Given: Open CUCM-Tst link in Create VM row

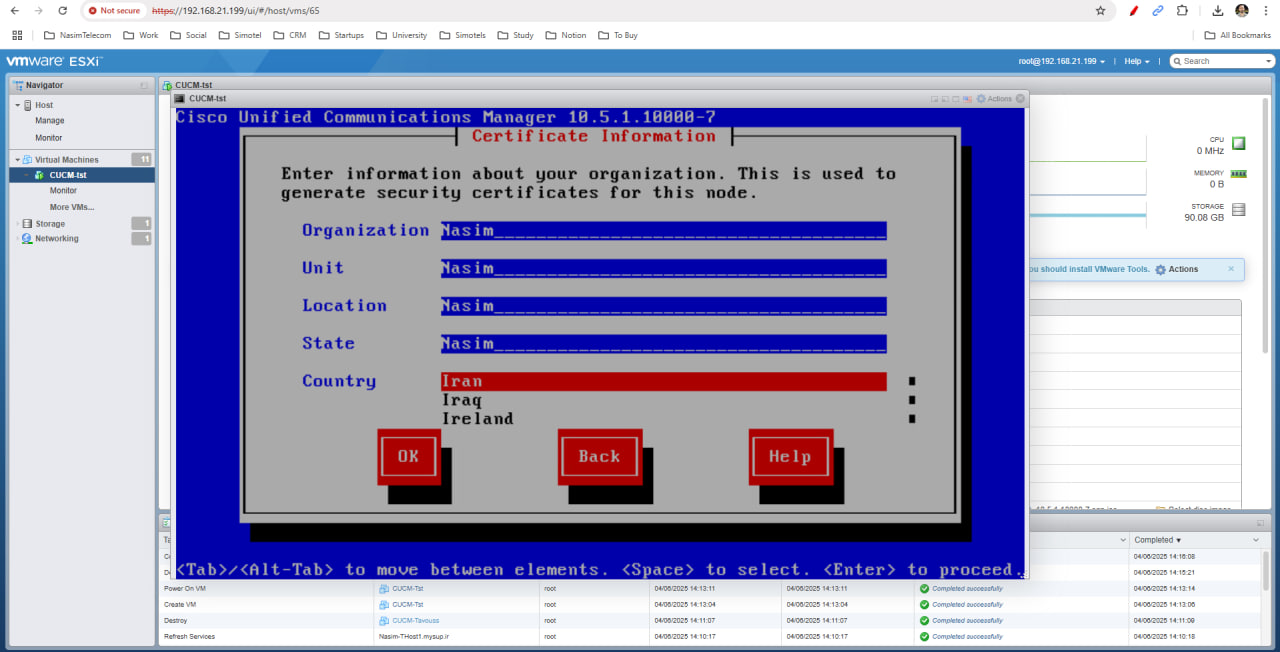Looking at the screenshot, I should 407,604.
